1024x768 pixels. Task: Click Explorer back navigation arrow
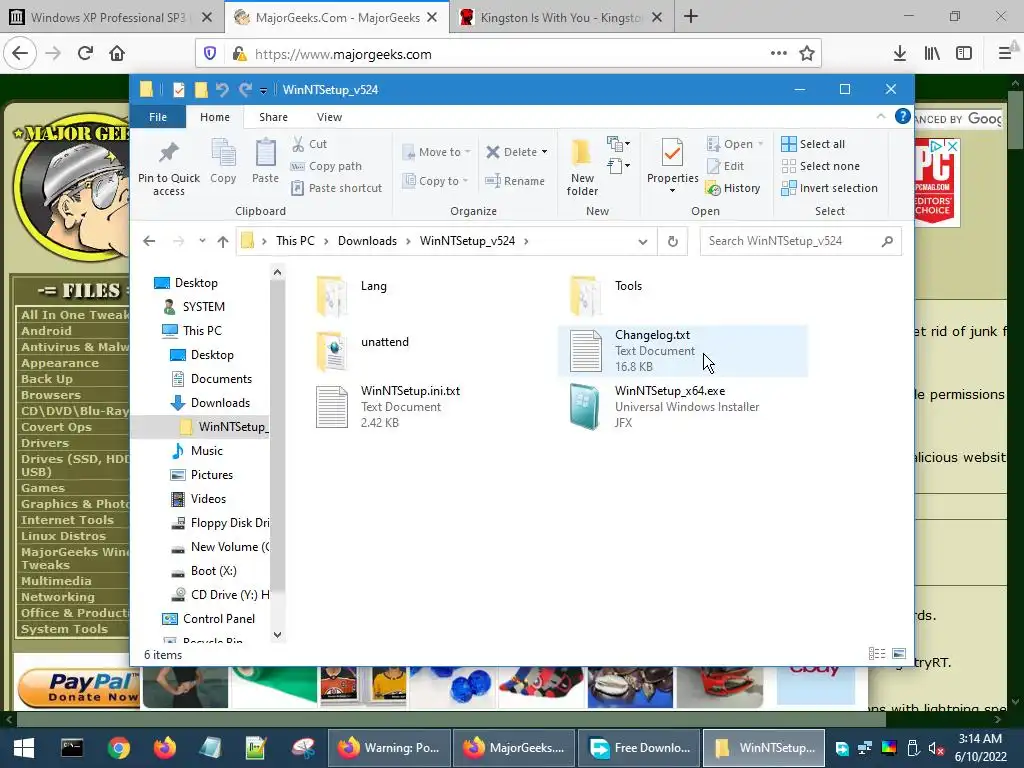coord(149,242)
